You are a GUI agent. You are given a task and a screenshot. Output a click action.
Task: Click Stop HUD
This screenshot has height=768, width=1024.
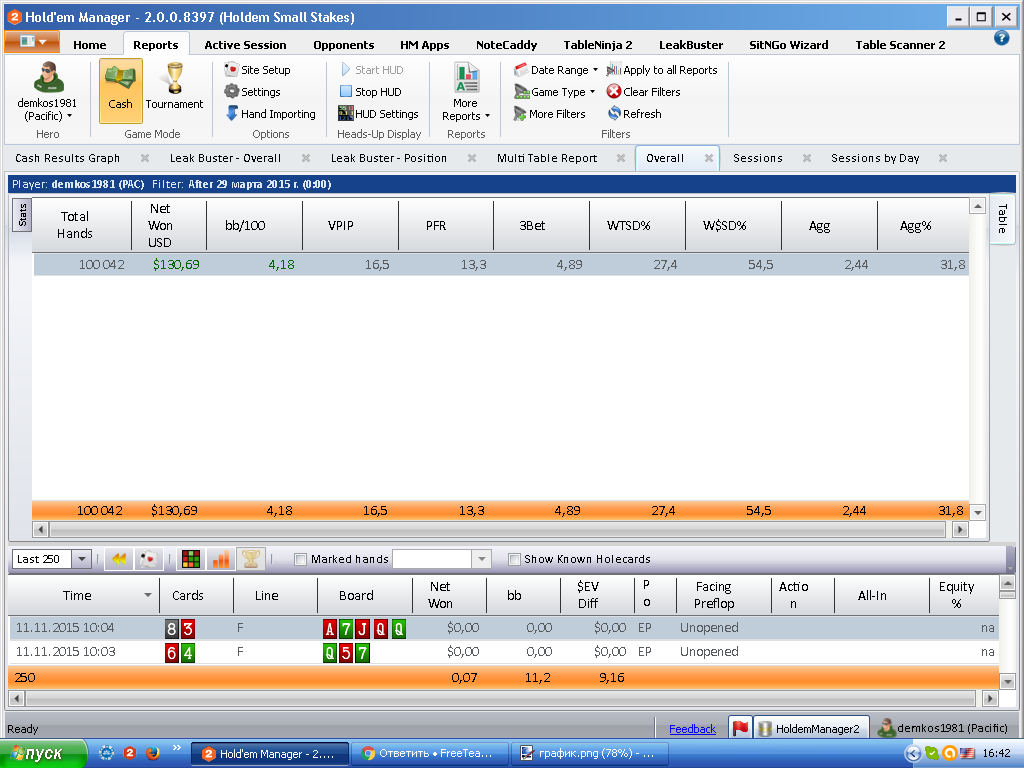(x=370, y=92)
